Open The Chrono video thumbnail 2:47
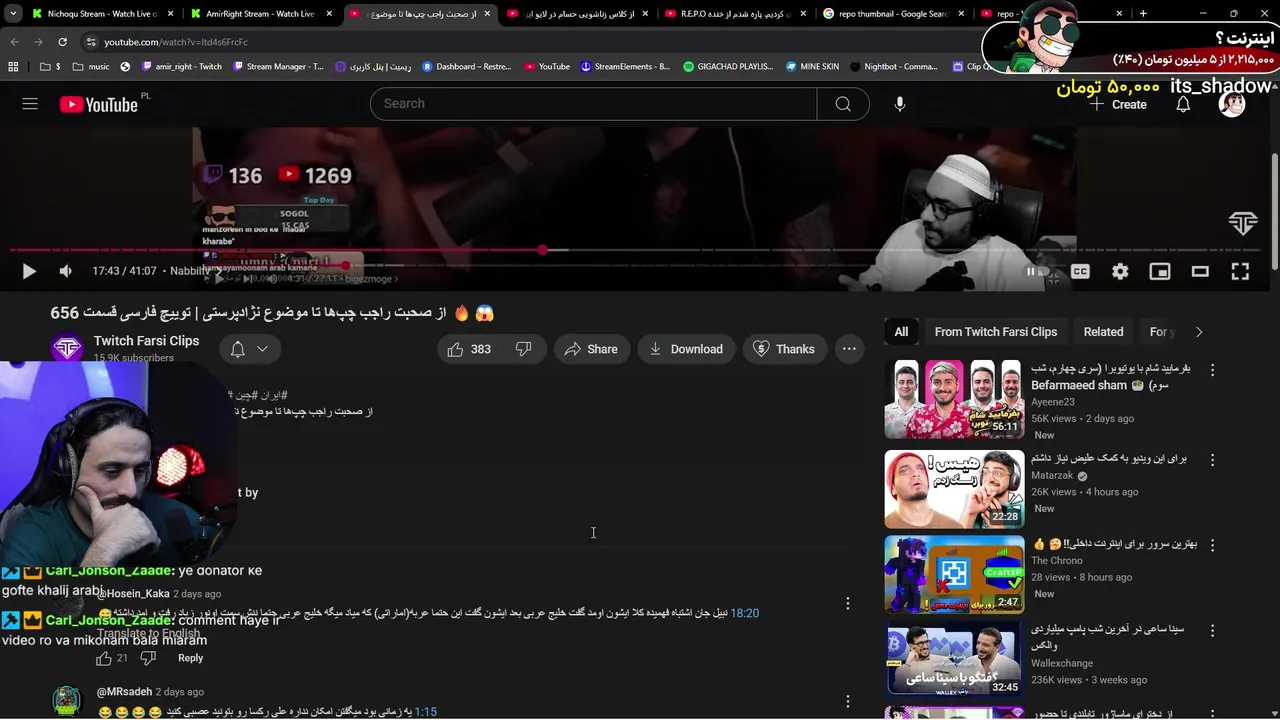This screenshot has width=1280, height=720. coord(954,575)
